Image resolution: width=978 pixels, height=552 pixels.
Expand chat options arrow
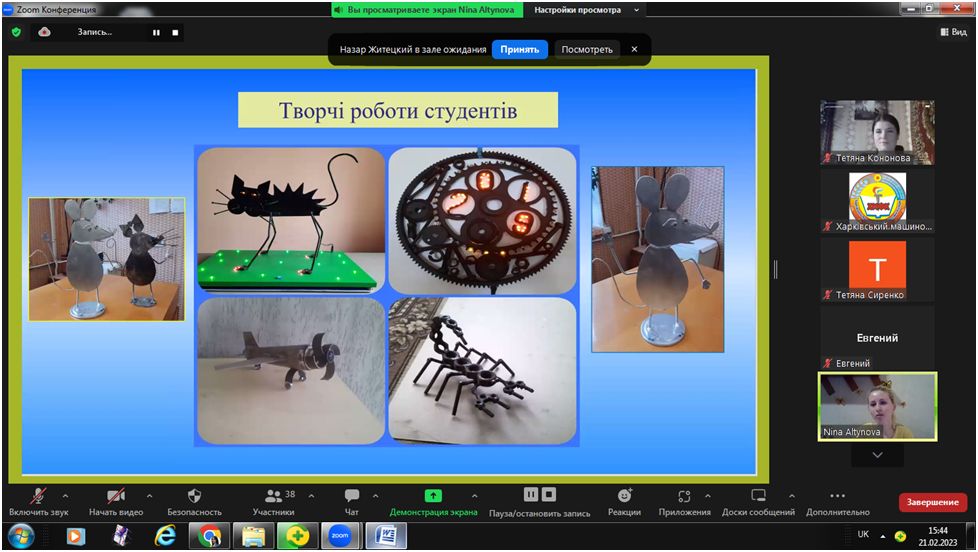tap(375, 496)
